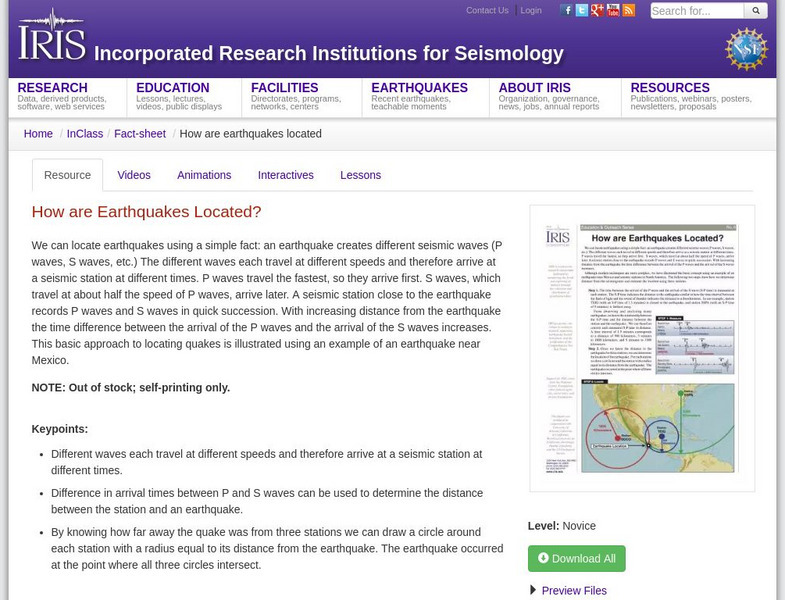785x600 pixels.
Task: Open the Resources navigation menu
Action: [670, 88]
